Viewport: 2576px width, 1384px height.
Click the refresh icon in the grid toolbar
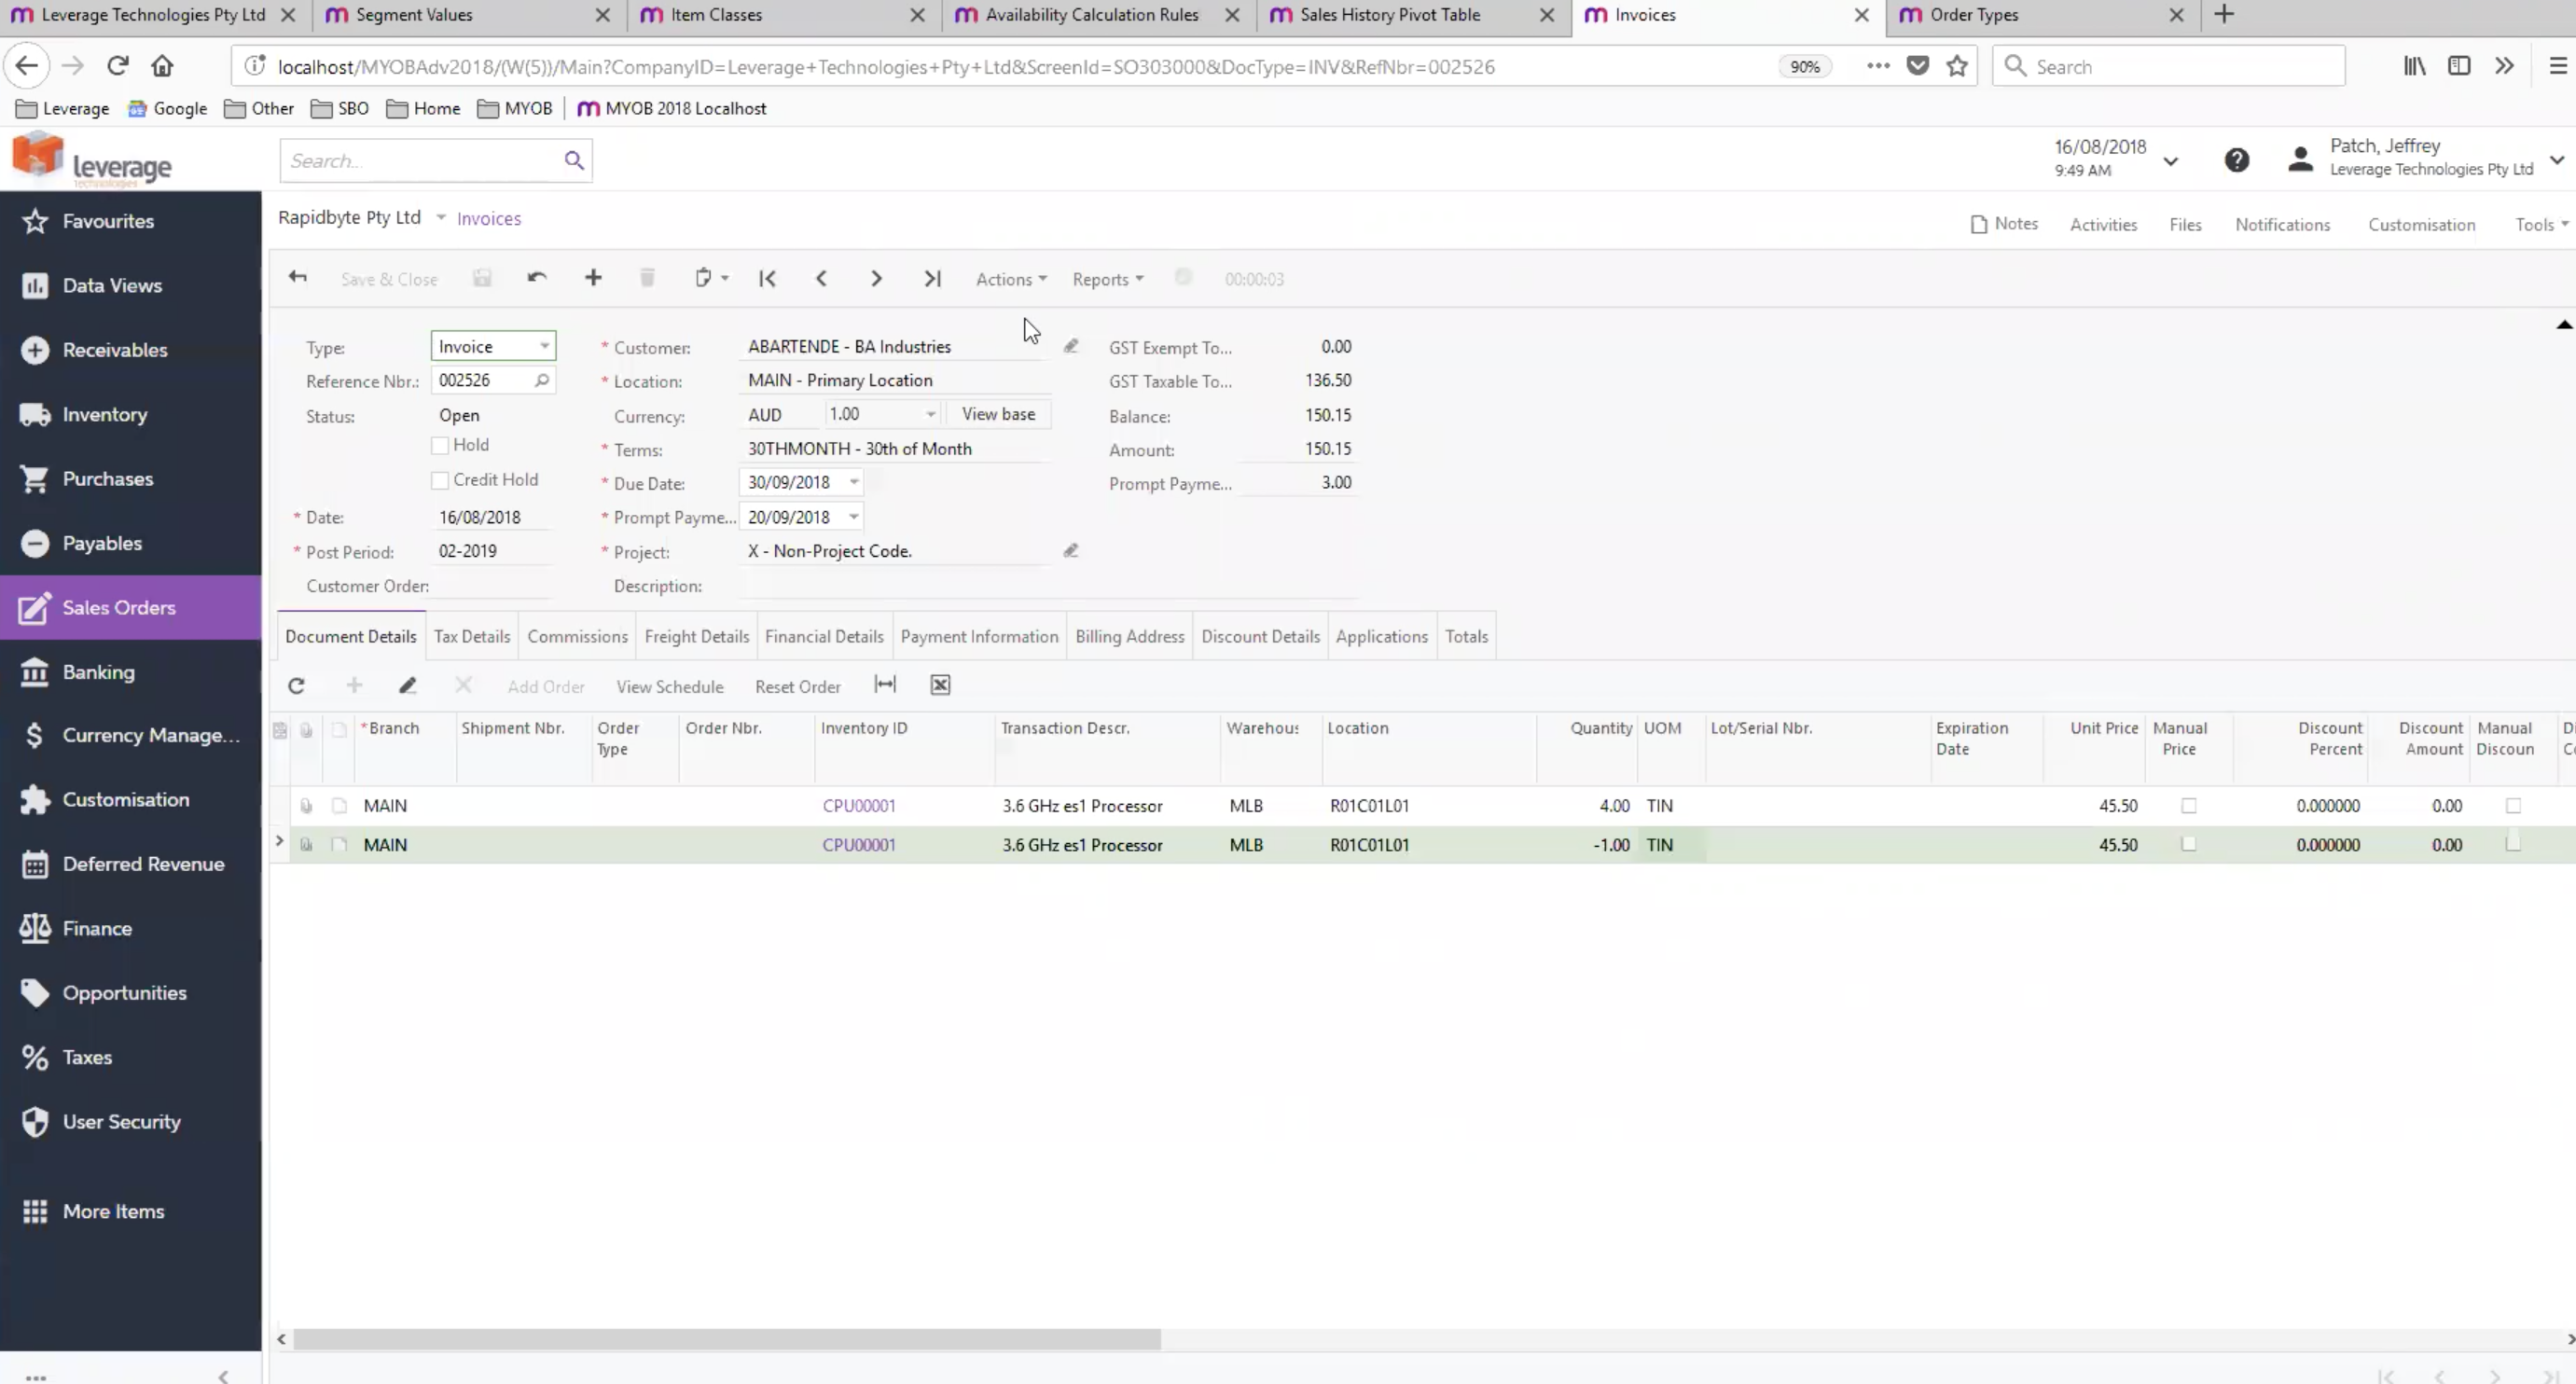coord(296,685)
